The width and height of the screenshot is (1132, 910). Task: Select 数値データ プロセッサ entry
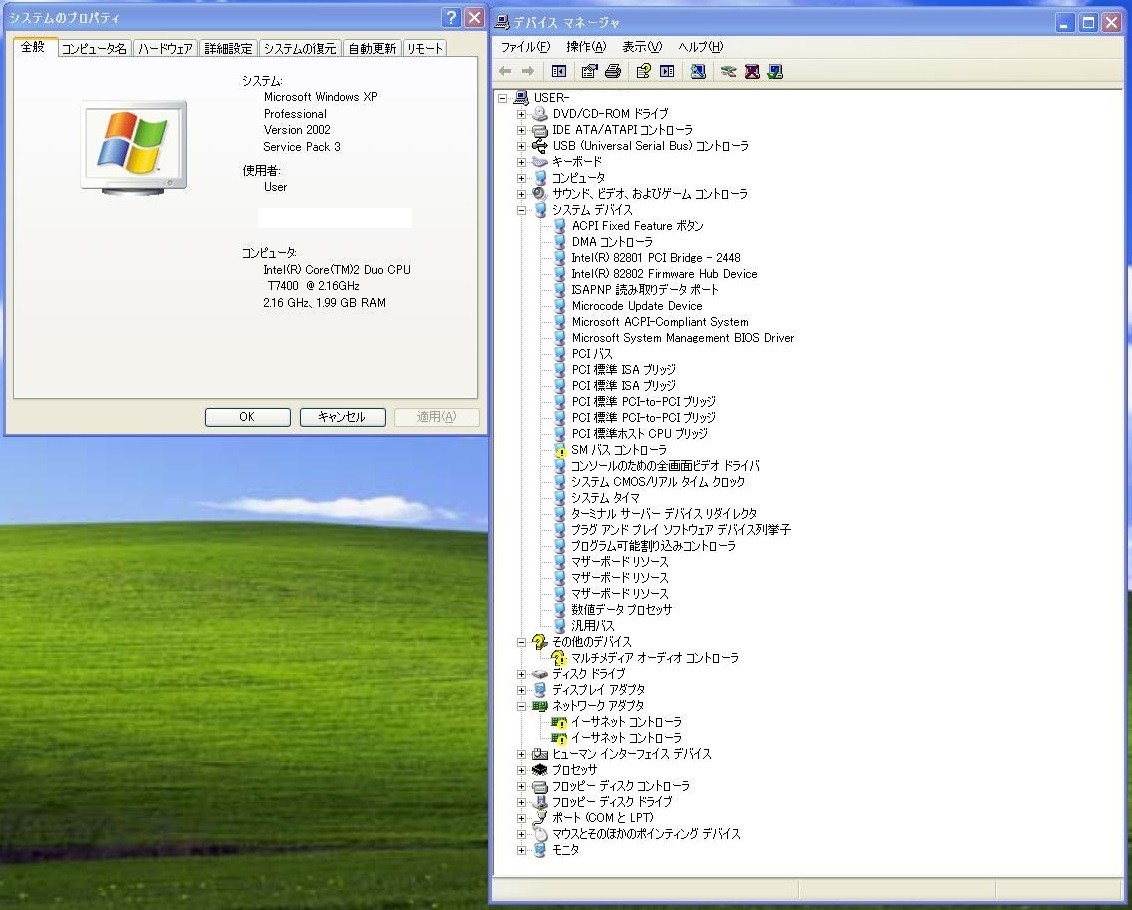coord(622,610)
